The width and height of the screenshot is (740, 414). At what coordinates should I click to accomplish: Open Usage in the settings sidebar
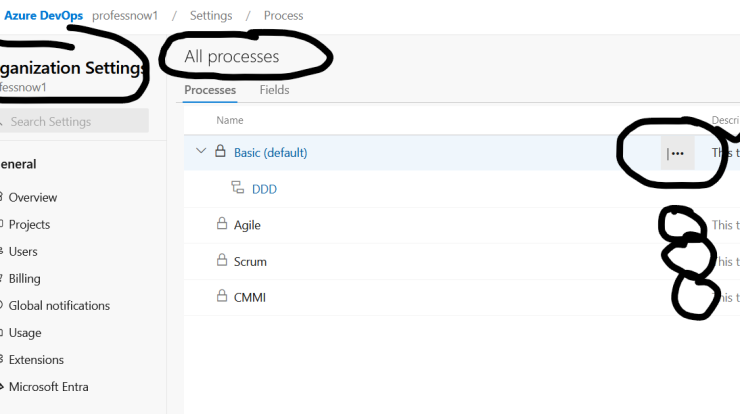25,333
